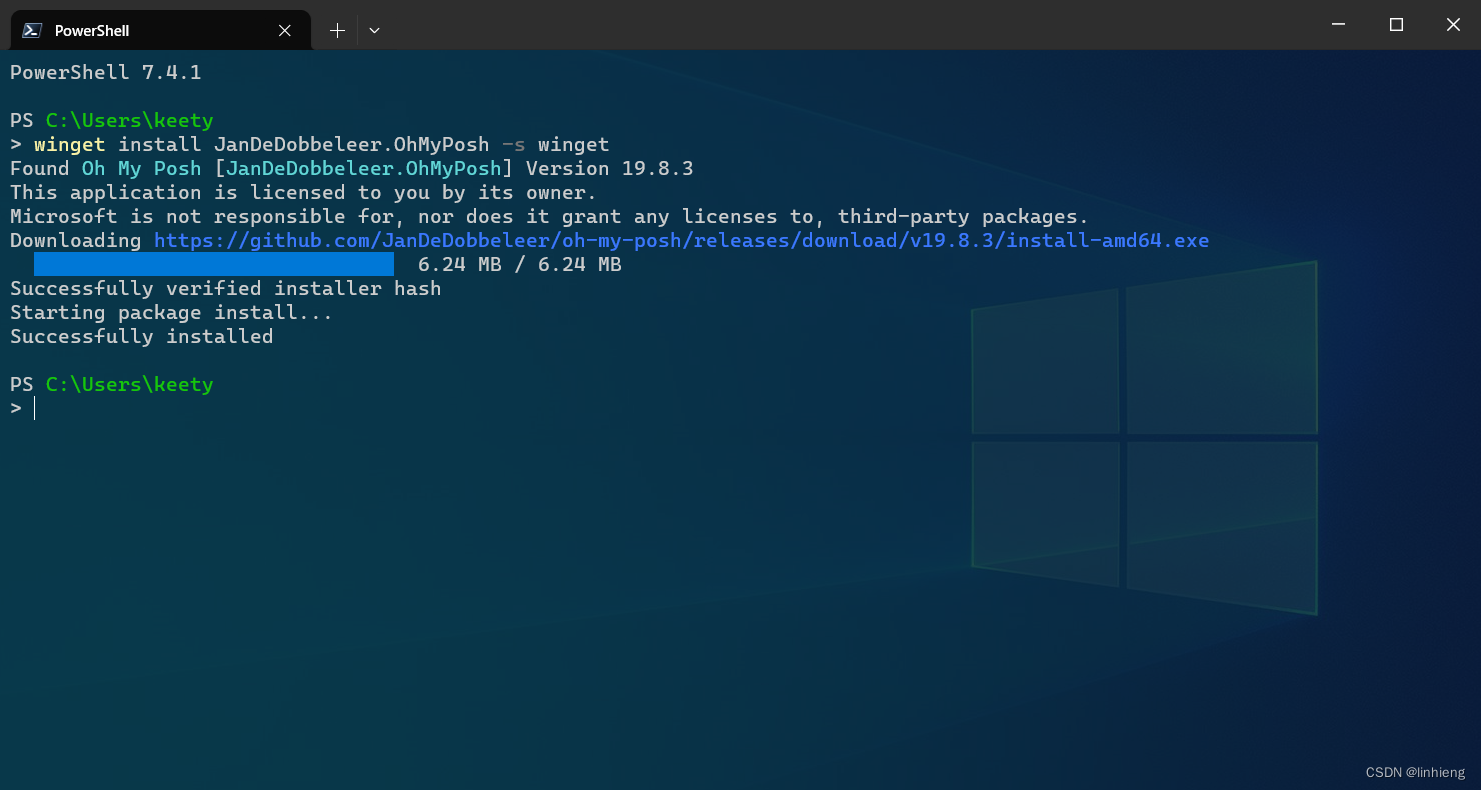Screen dimensions: 1481x790
Task: Click 'Successfully installed' line
Action: point(142,336)
